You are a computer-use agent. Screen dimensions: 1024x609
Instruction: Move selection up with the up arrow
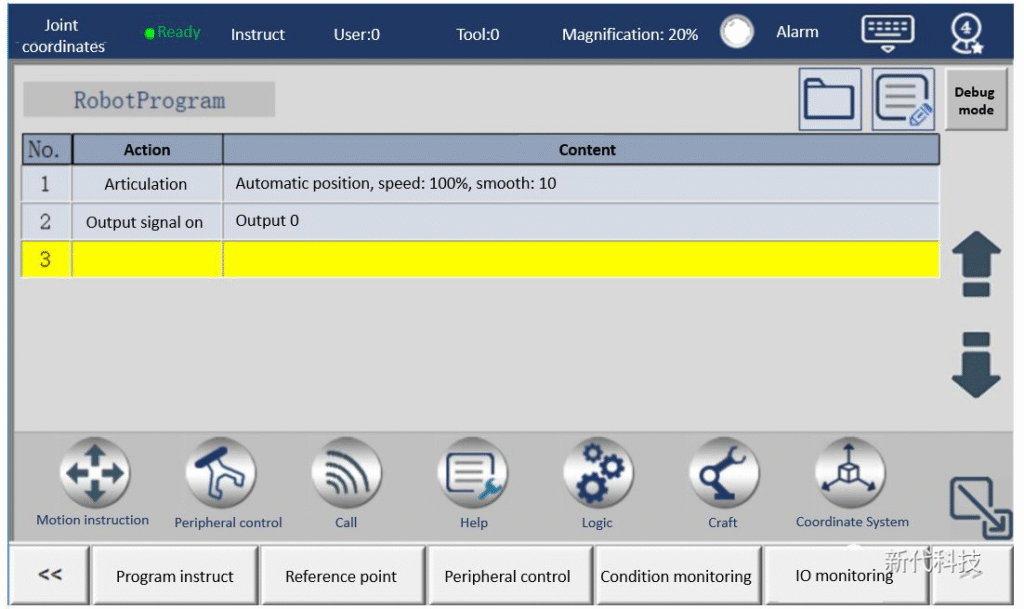pyautogui.click(x=975, y=264)
